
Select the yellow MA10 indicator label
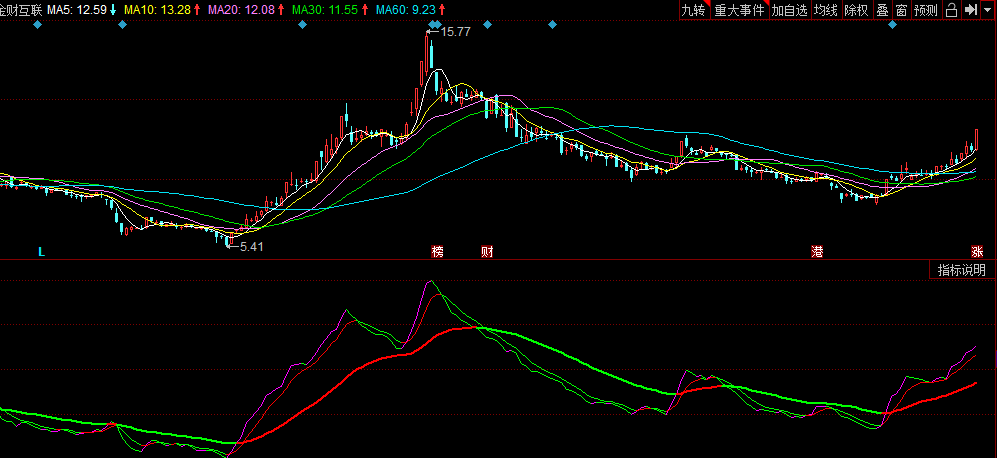point(157,10)
